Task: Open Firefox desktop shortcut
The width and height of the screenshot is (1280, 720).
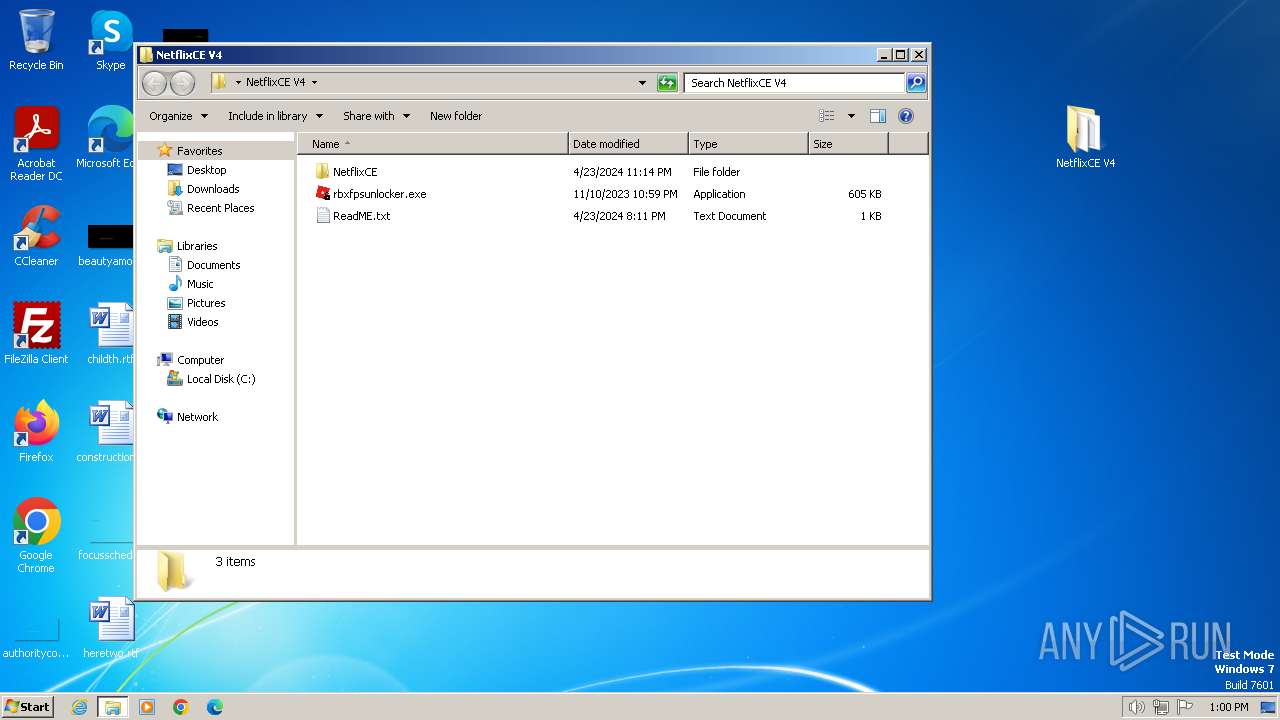Action: pos(36,431)
